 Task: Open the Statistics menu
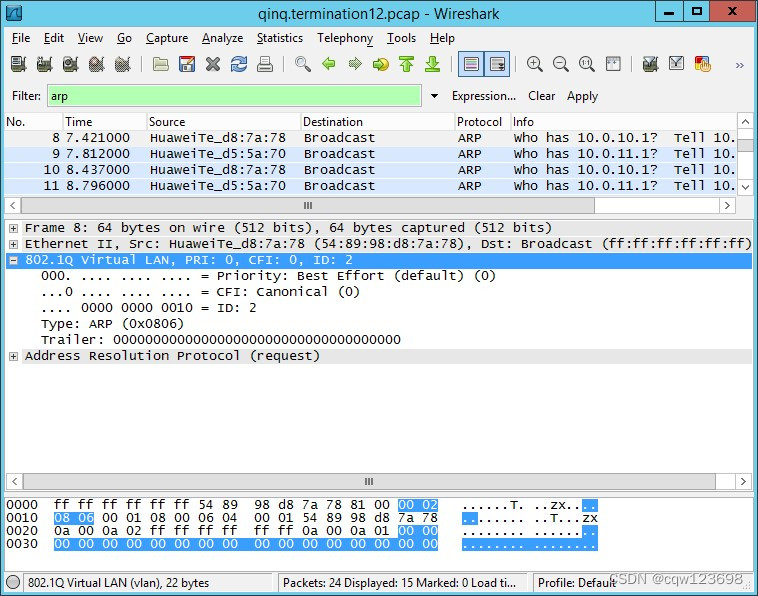[280, 38]
